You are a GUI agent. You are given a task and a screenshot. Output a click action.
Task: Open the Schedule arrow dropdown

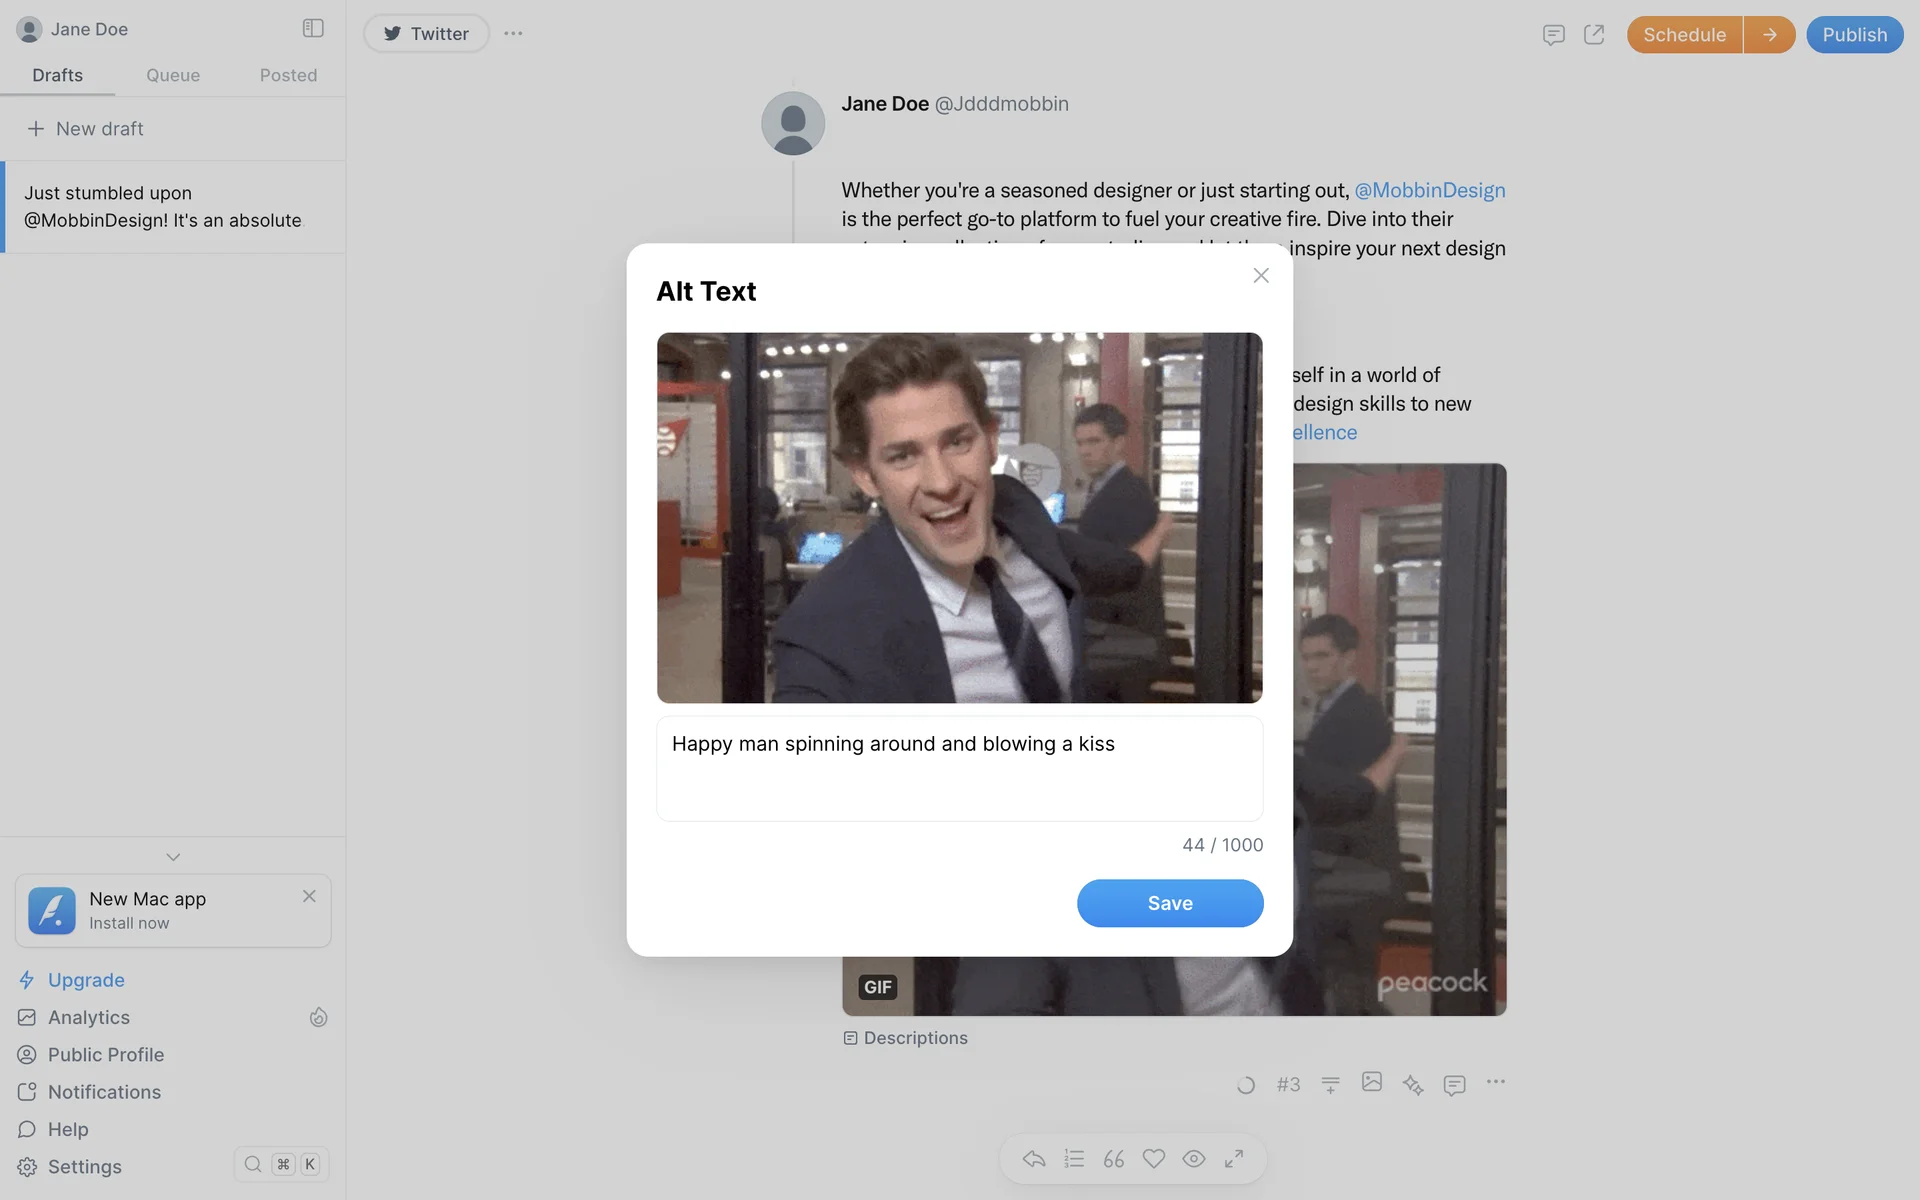1769,35
